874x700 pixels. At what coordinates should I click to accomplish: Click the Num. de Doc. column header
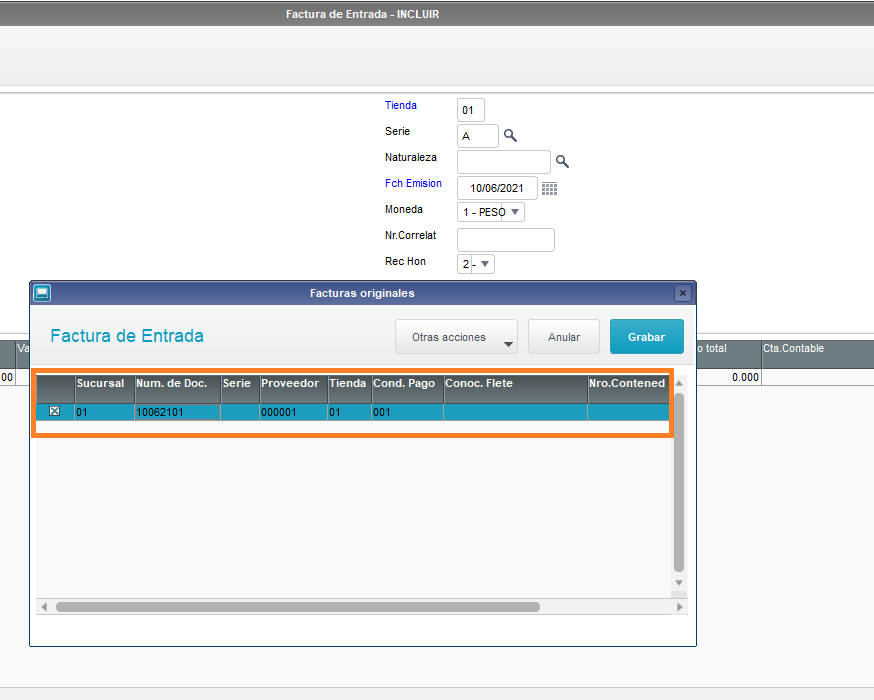point(178,389)
